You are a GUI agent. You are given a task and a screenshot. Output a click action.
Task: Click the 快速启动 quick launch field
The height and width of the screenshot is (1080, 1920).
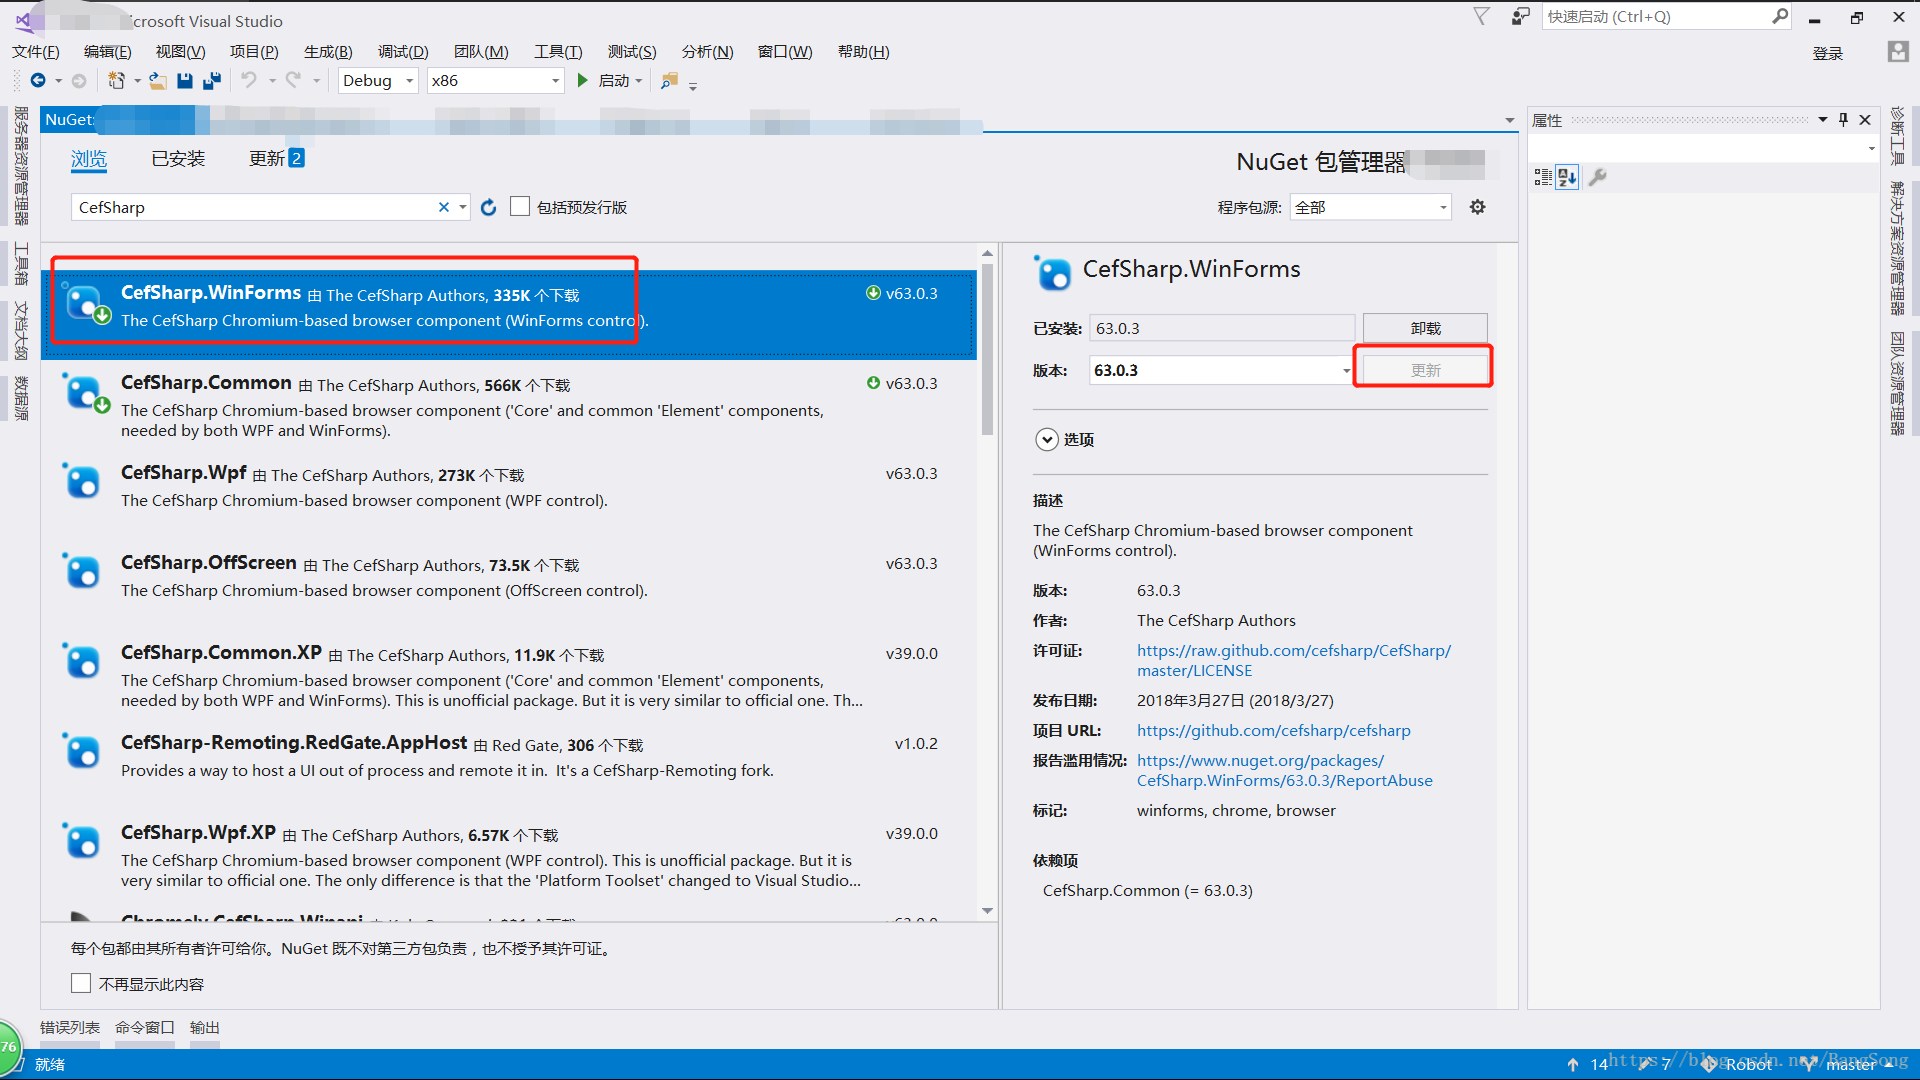tap(1656, 16)
